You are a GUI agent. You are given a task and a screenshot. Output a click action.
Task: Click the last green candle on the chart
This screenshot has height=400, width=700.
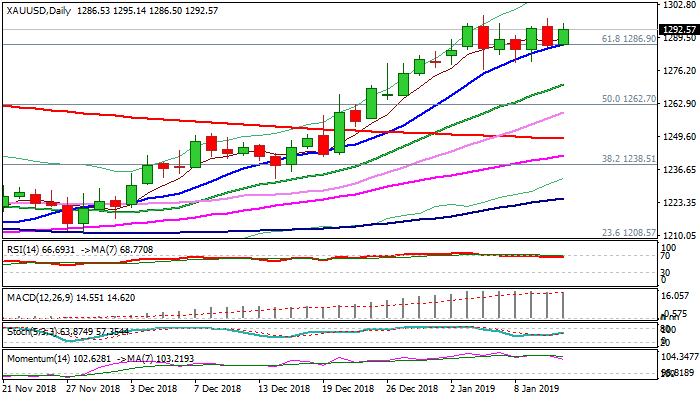coord(563,37)
